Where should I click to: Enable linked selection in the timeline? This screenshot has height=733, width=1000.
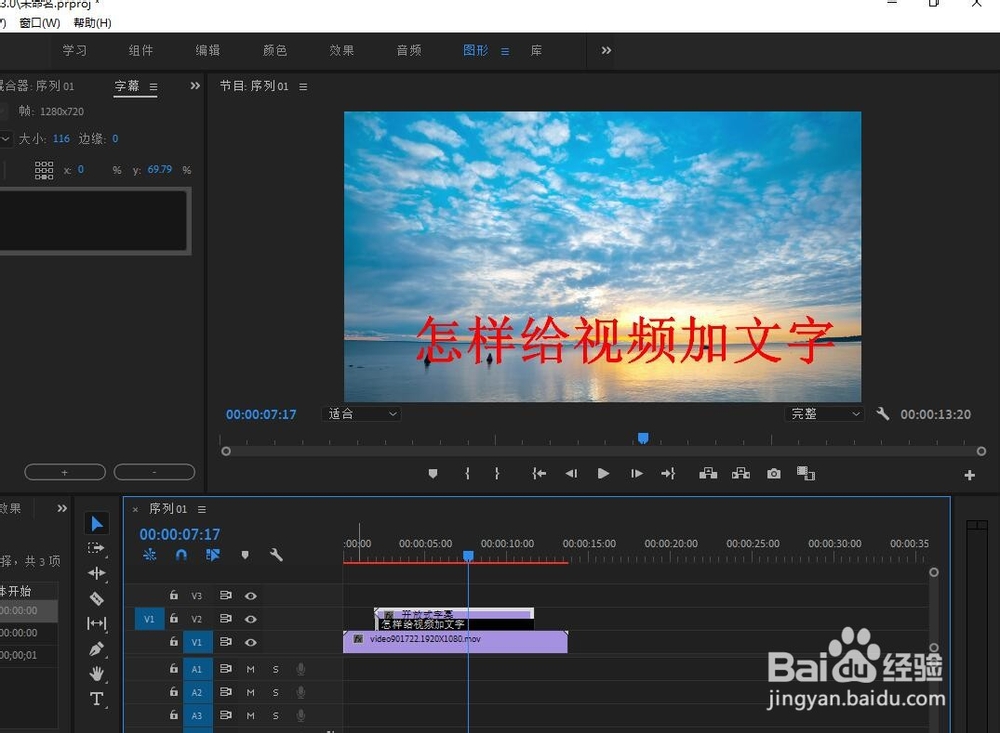(212, 554)
